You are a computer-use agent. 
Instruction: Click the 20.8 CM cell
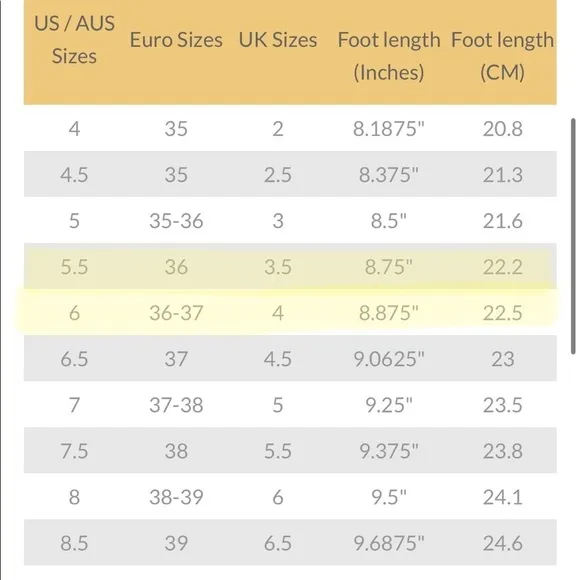[x=502, y=129]
